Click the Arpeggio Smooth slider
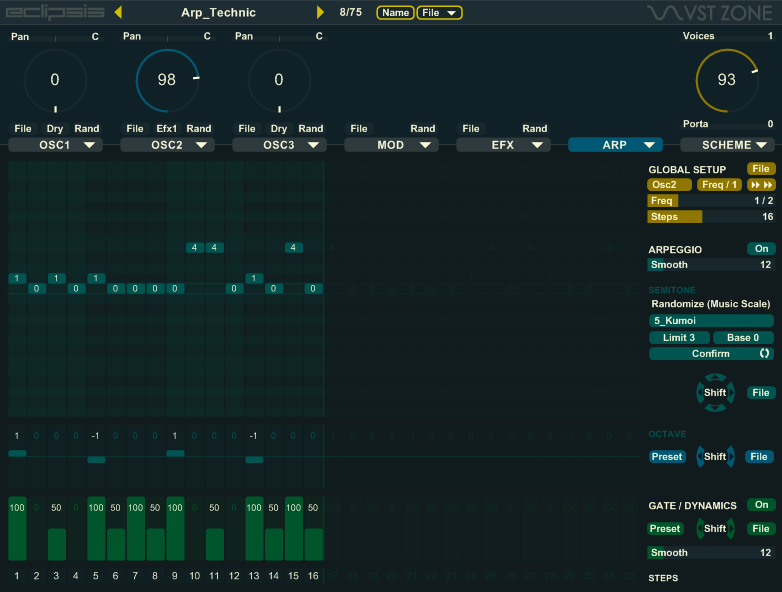782x592 pixels. tap(711, 265)
